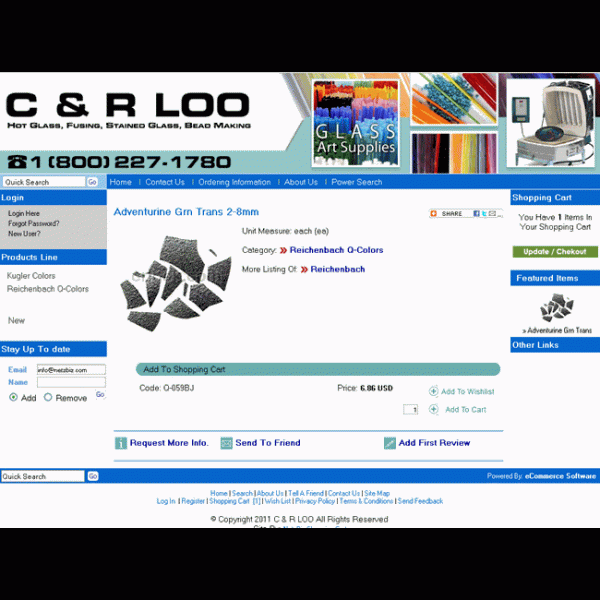The height and width of the screenshot is (600, 600).
Task: Open the eCommerce Software link
Action: pyautogui.click(x=560, y=476)
